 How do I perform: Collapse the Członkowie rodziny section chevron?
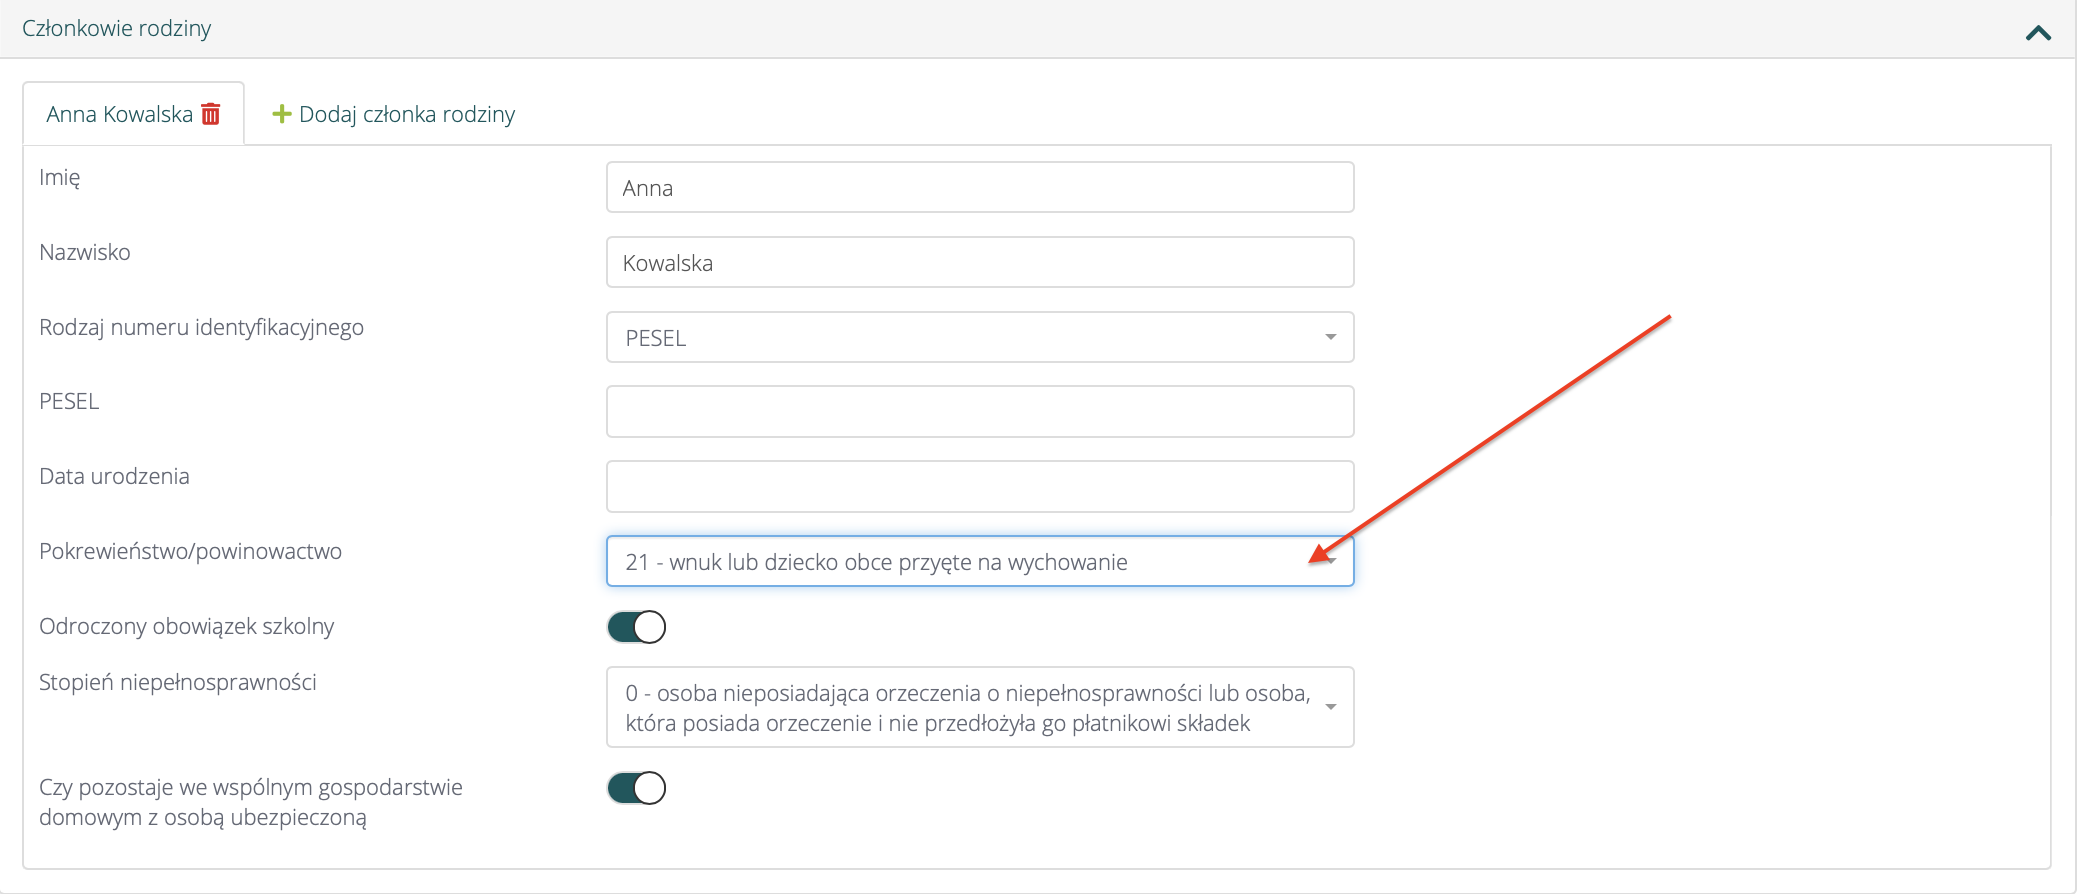point(2037,33)
